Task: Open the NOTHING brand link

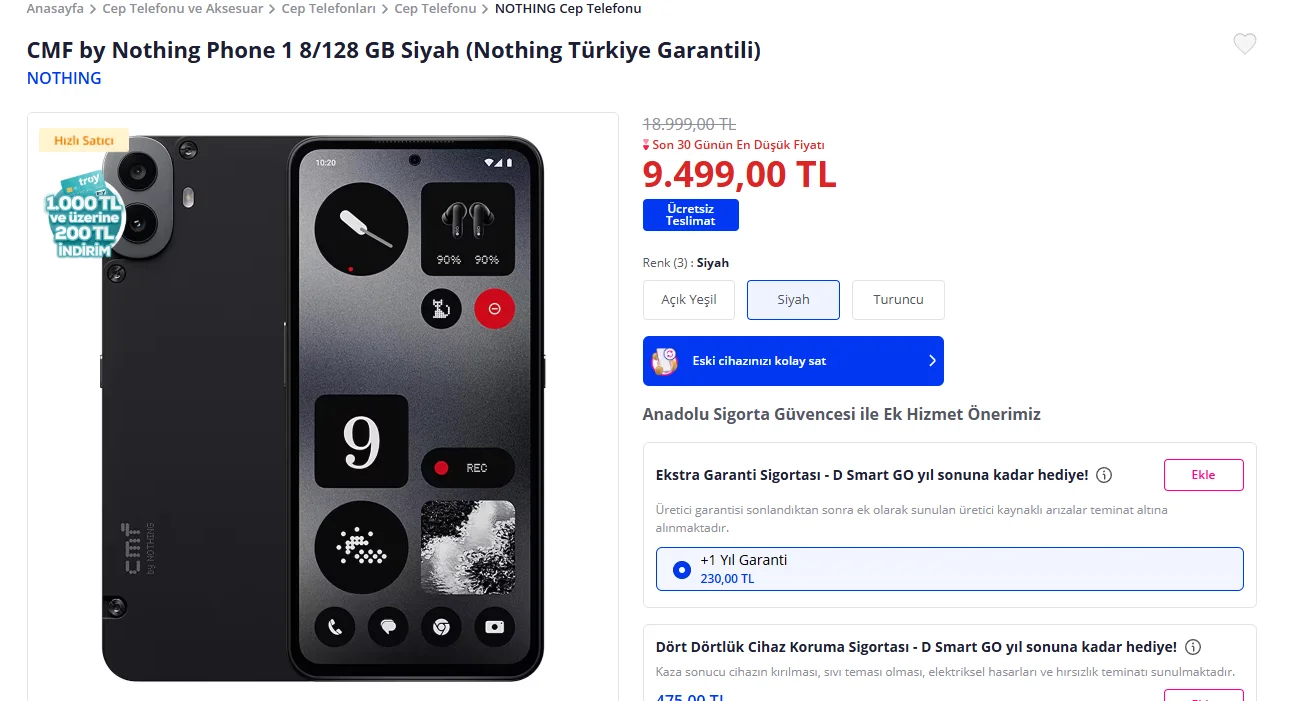Action: 64,78
